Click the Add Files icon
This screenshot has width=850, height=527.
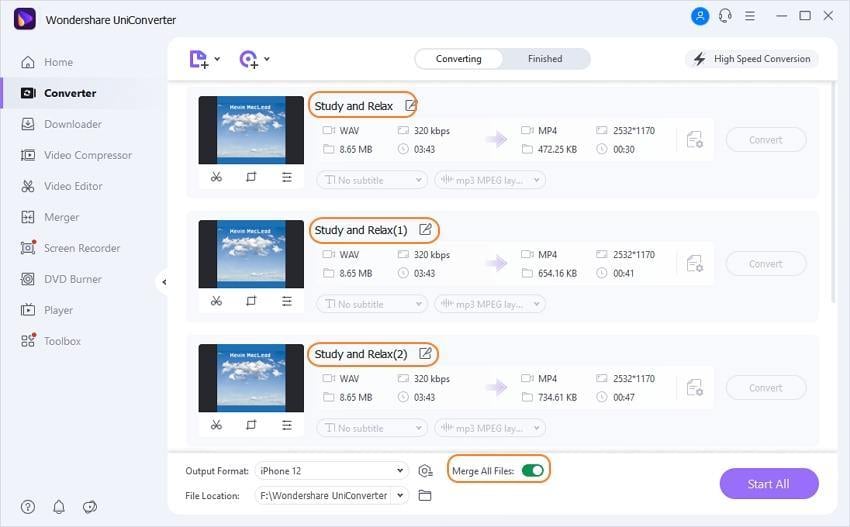[198, 59]
